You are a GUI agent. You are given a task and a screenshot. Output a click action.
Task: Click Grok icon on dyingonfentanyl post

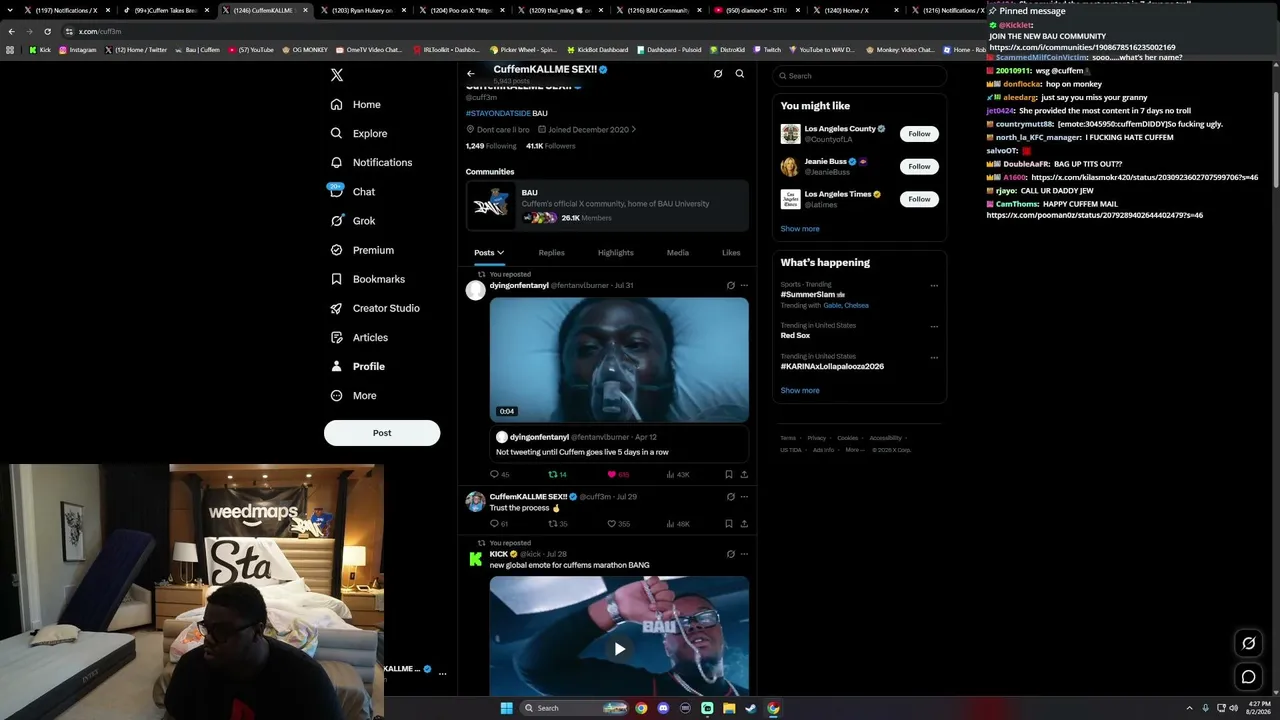(731, 285)
